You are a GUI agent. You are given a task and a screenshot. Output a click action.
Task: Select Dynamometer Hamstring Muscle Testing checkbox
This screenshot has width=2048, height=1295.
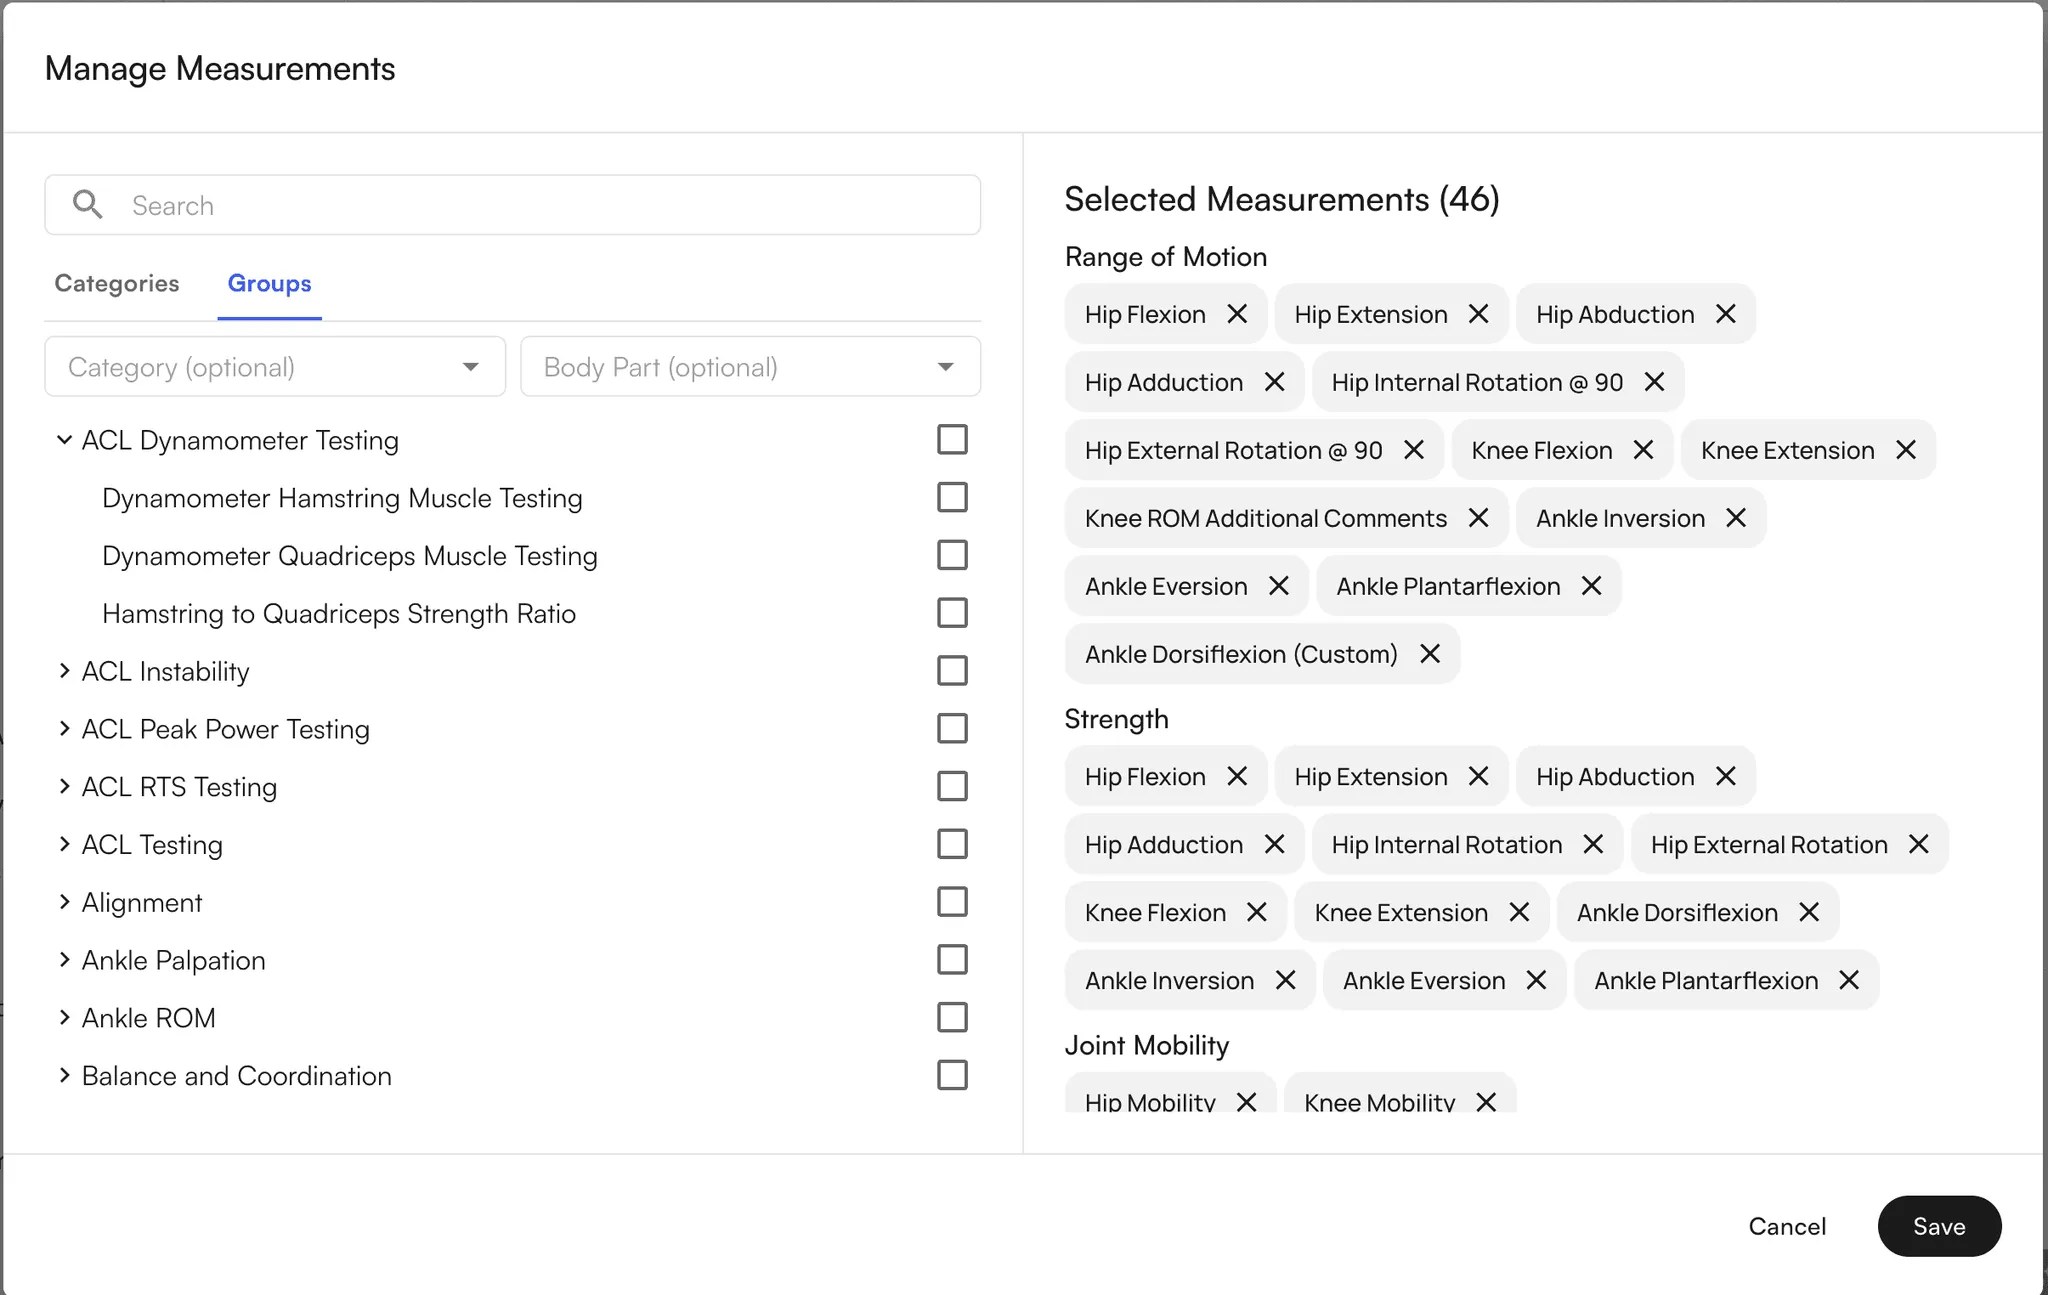click(953, 497)
